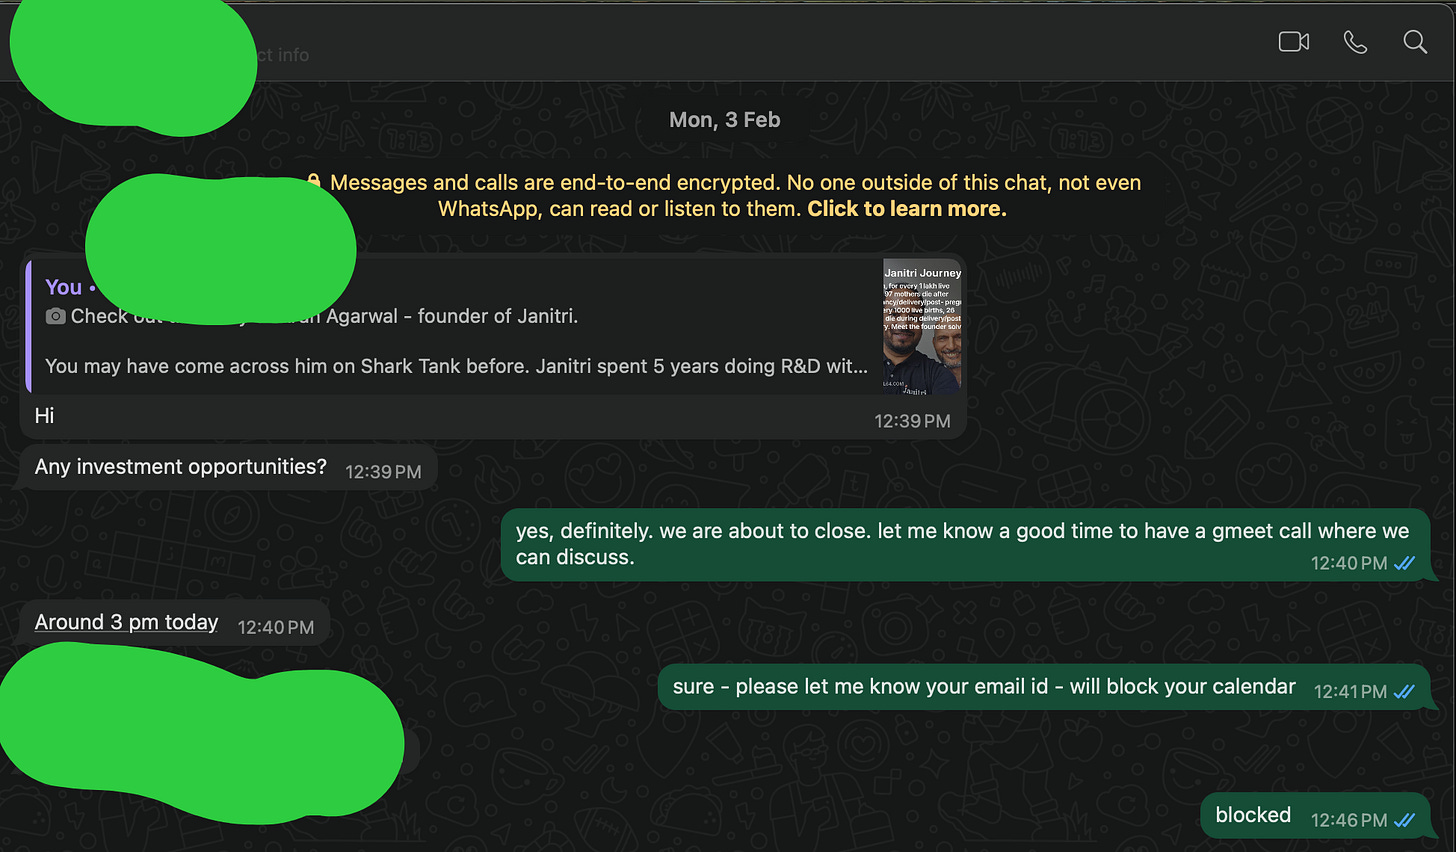Click double ticks on 12:41 PM message
This screenshot has height=852, width=1456.
point(1404,691)
